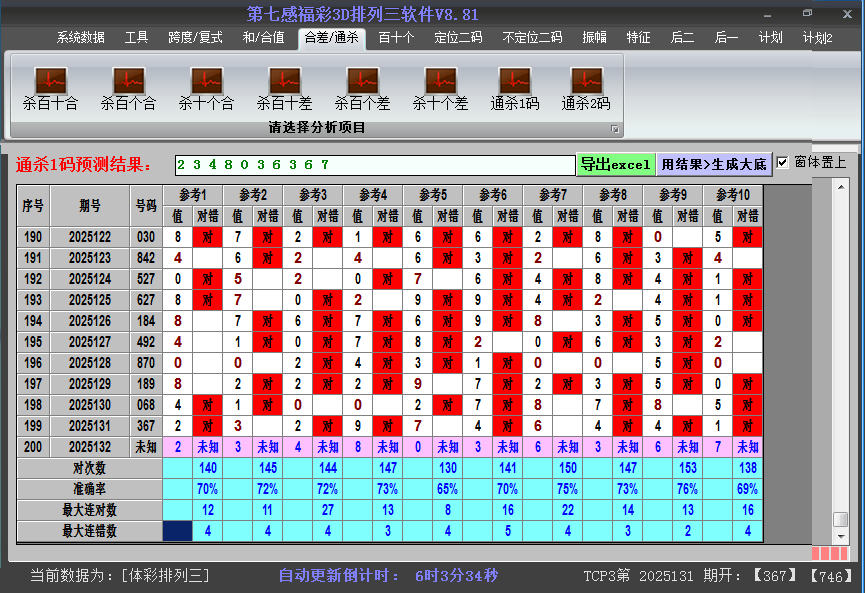Click the prediction result text field

point(375,165)
